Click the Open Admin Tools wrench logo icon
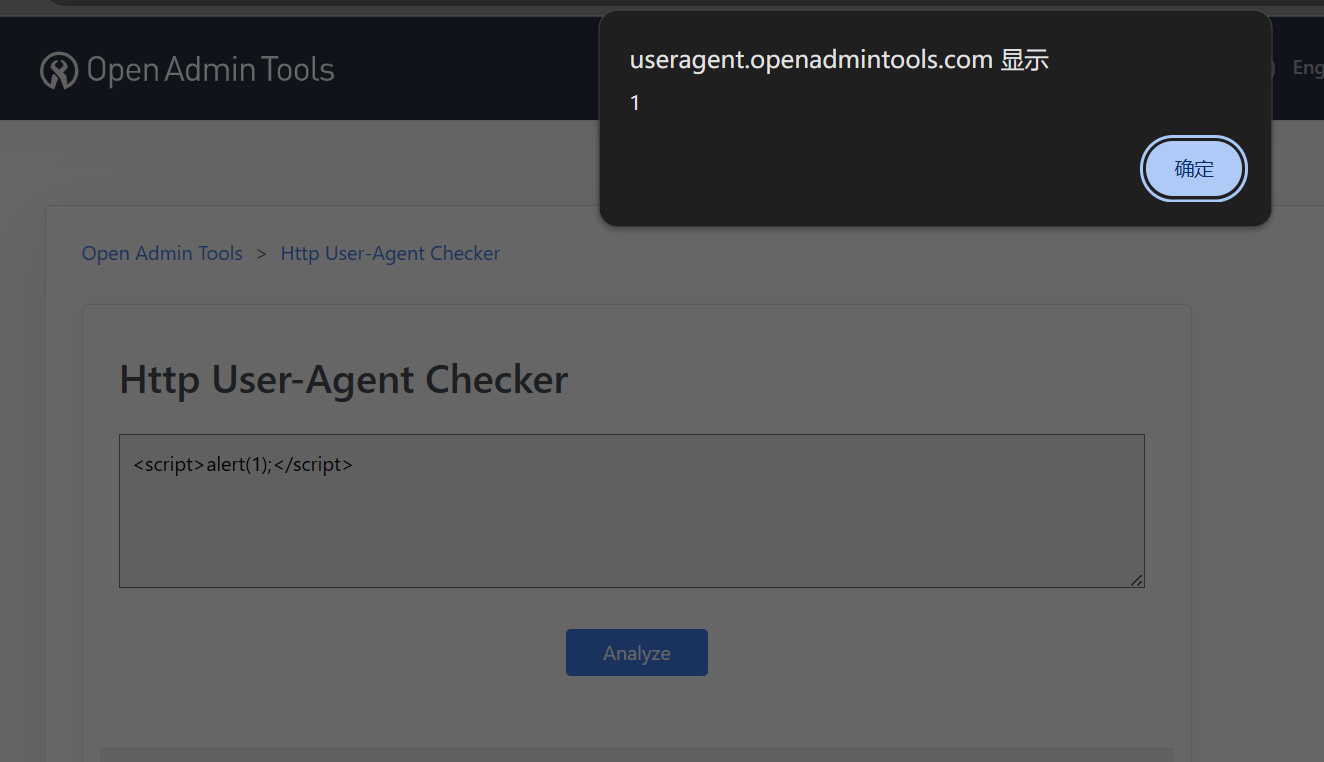Screen dimensions: 1324x762 (59, 70)
